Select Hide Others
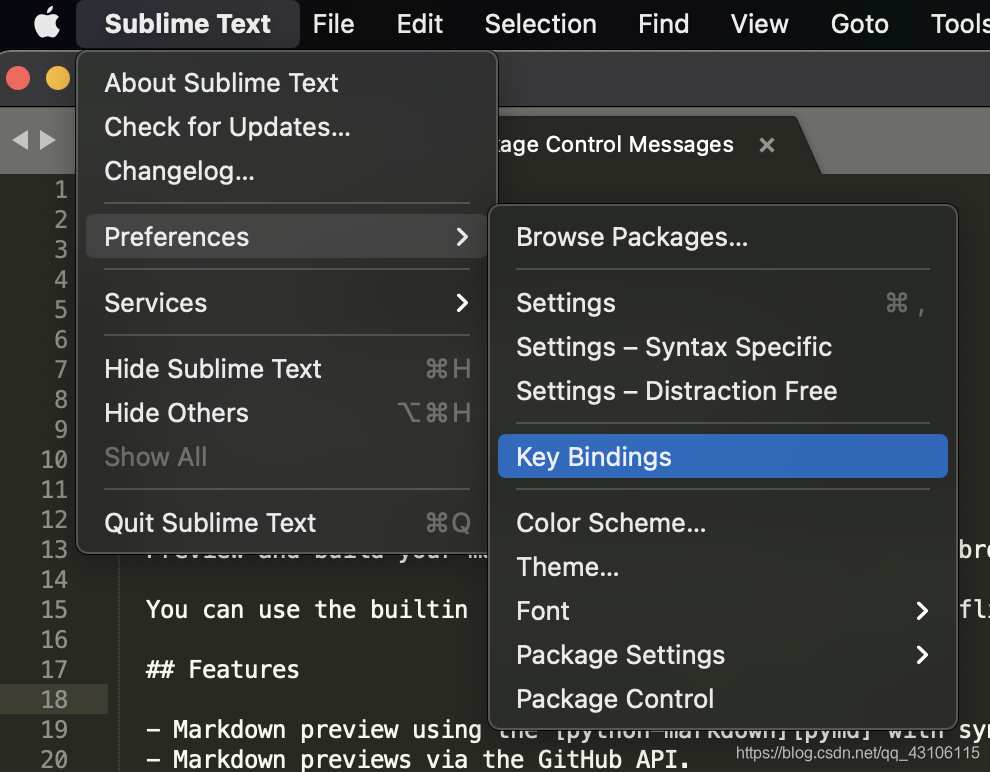This screenshot has width=990, height=772. coord(175,413)
